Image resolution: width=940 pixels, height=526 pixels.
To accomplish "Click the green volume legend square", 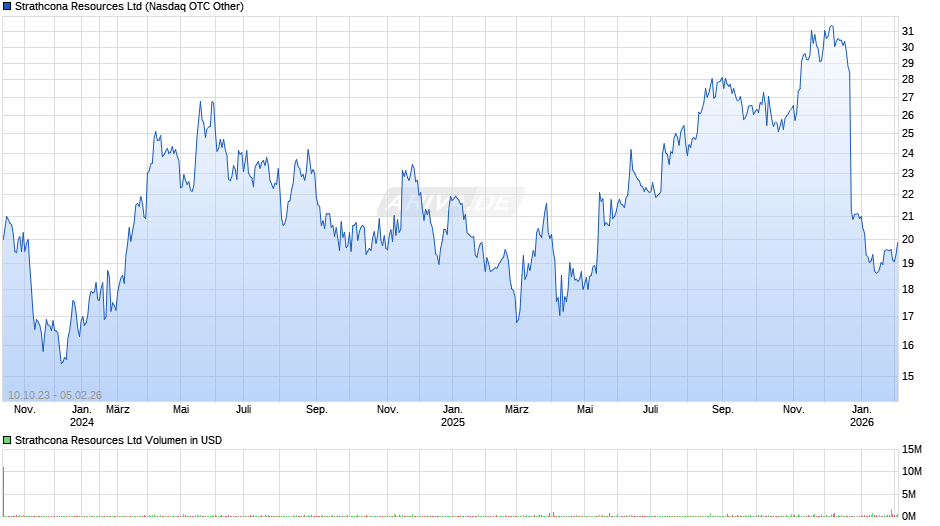I will [x=7, y=440].
